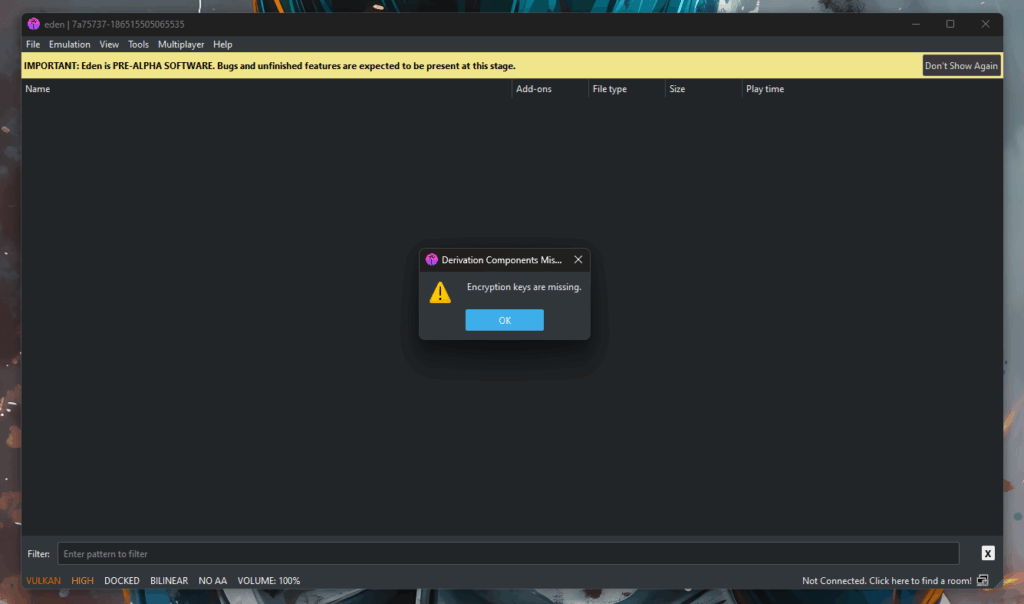Click the Don't Show Again button
The image size is (1024, 604).
[x=961, y=66]
